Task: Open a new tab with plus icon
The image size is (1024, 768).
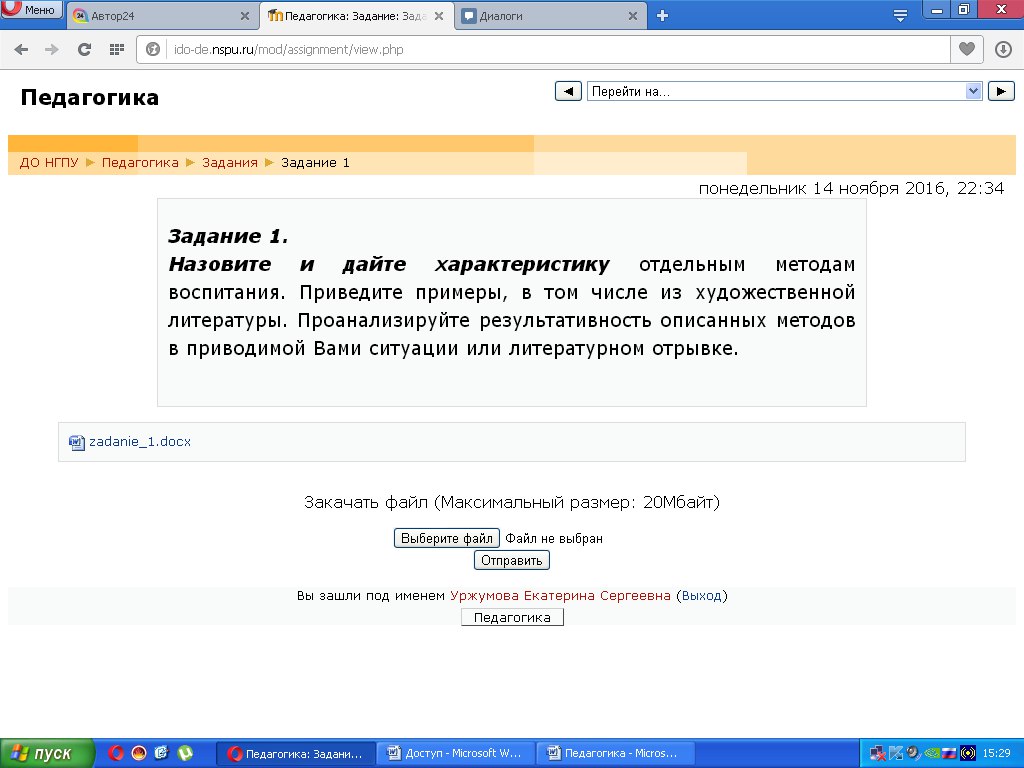Action: [x=662, y=15]
